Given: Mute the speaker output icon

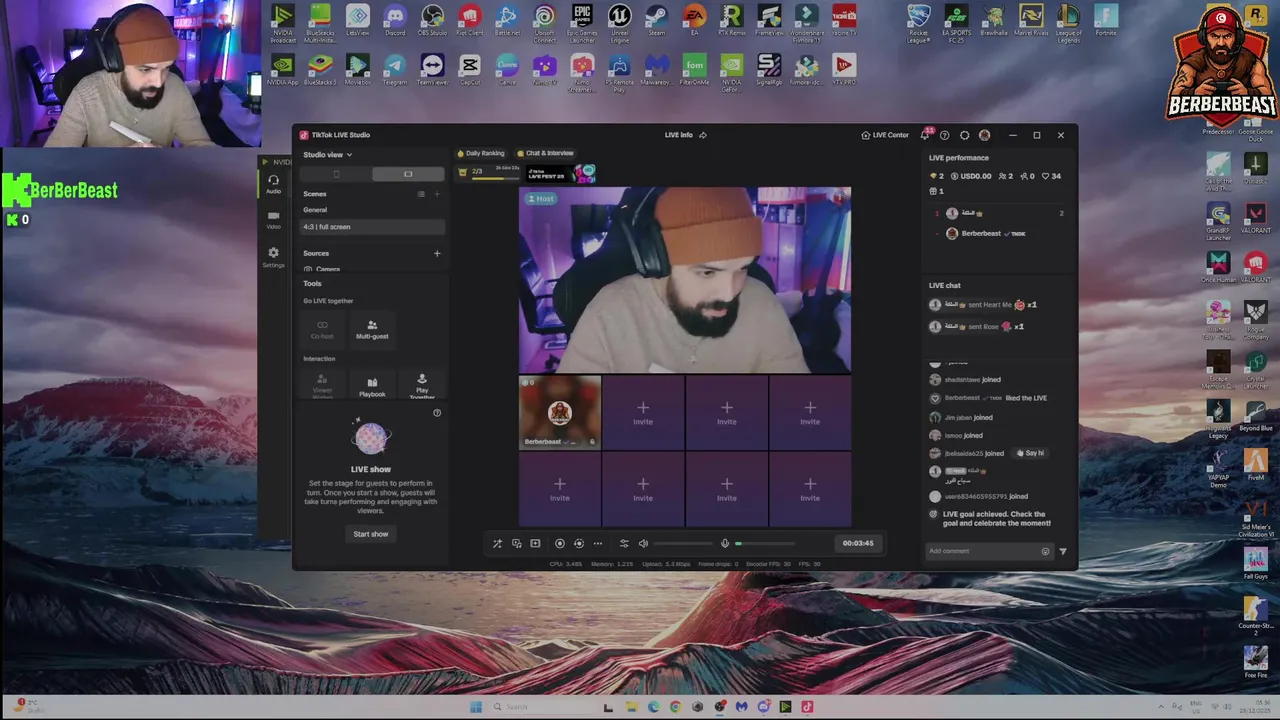Looking at the screenshot, I should tap(643, 543).
